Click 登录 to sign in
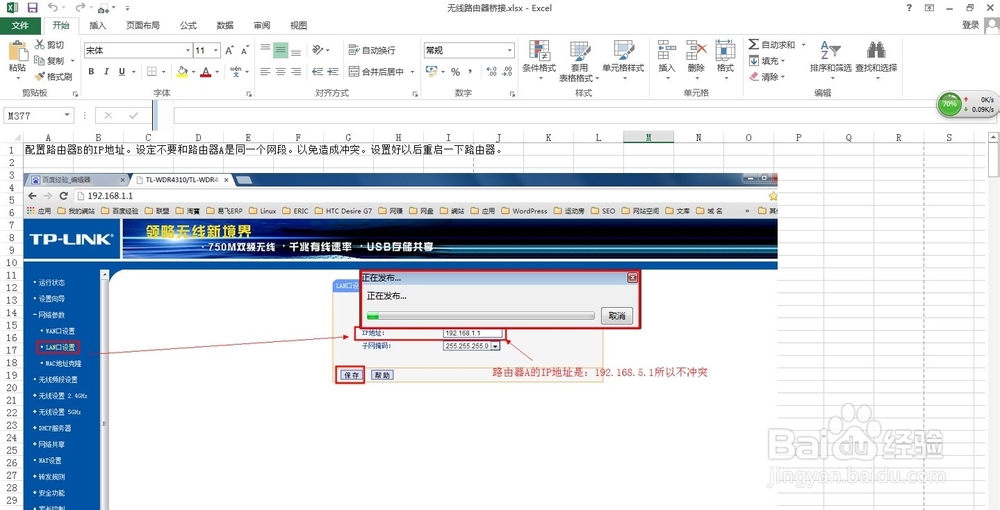 click(970, 25)
